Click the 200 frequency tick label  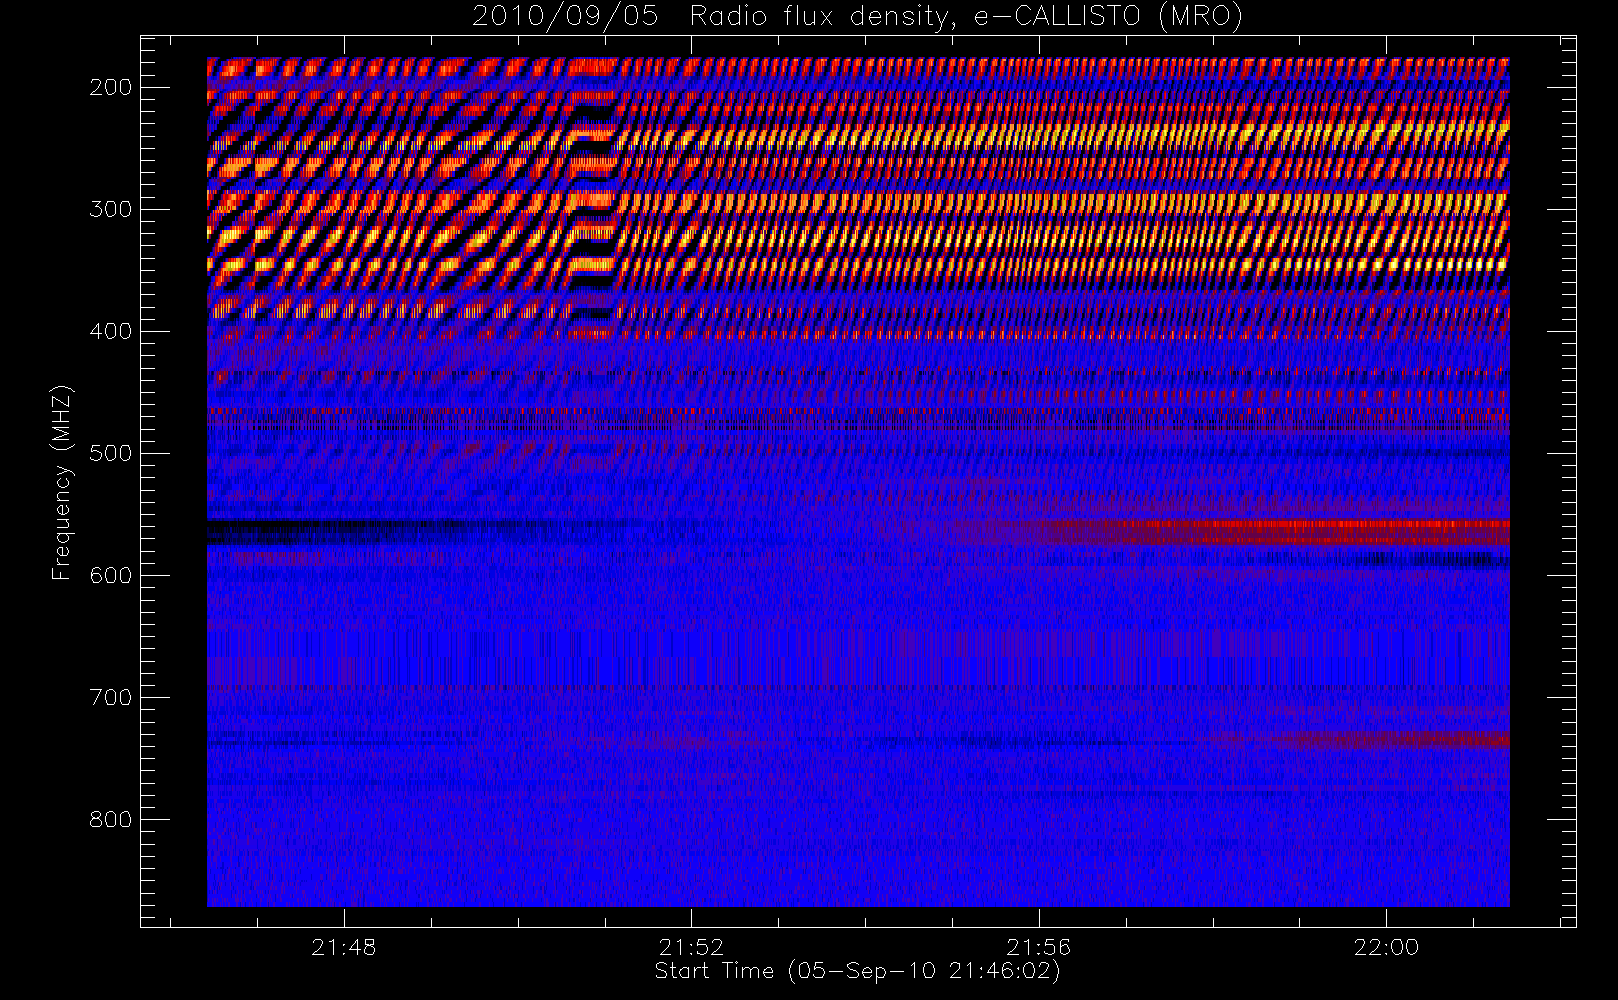click(110, 87)
